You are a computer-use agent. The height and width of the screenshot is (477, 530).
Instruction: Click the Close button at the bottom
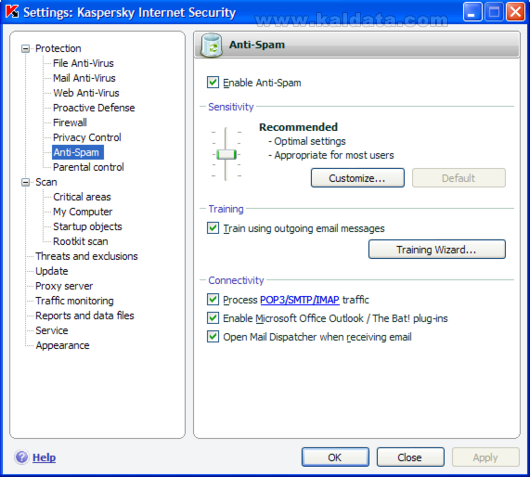click(410, 457)
